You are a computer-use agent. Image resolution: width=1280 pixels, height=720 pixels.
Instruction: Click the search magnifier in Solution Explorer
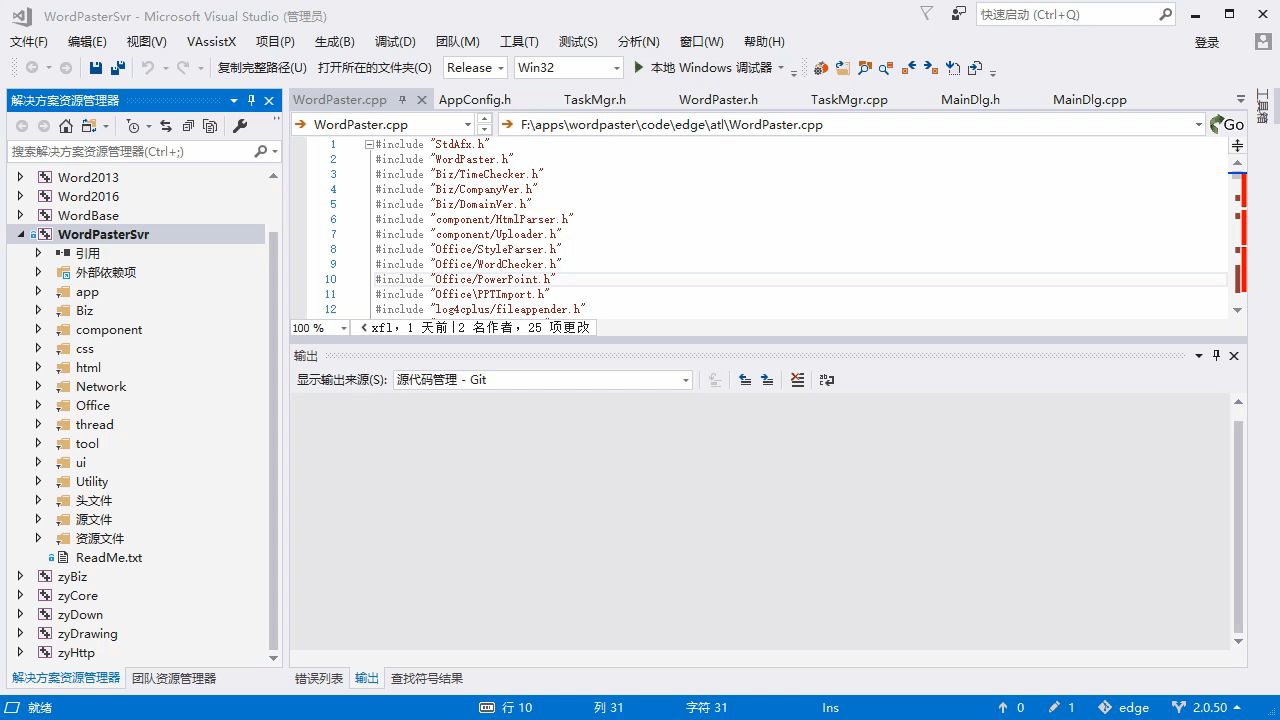[261, 151]
